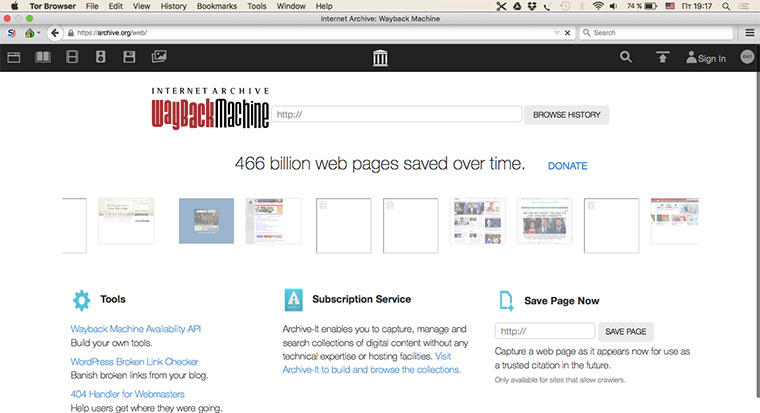Open the Tor onion button dropdown
Viewport: 760px width, 413px height.
point(32,33)
